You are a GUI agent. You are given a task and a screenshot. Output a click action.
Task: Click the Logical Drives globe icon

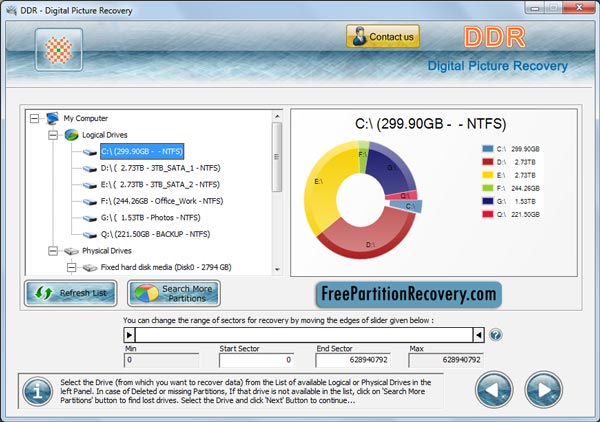[x=72, y=135]
